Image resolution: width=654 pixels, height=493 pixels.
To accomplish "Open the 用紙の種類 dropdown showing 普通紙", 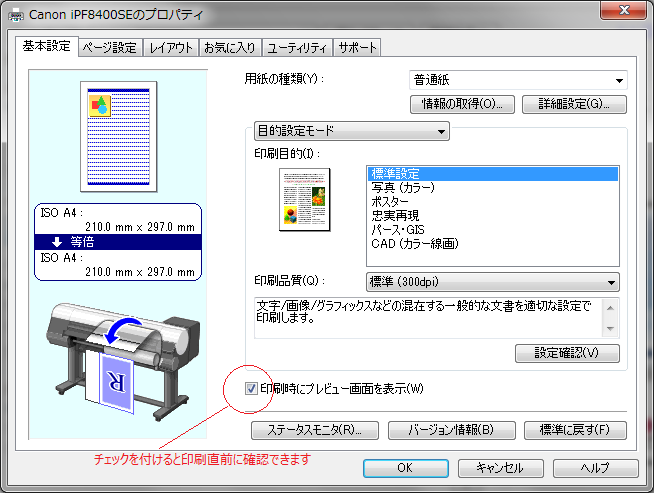I will coord(518,80).
